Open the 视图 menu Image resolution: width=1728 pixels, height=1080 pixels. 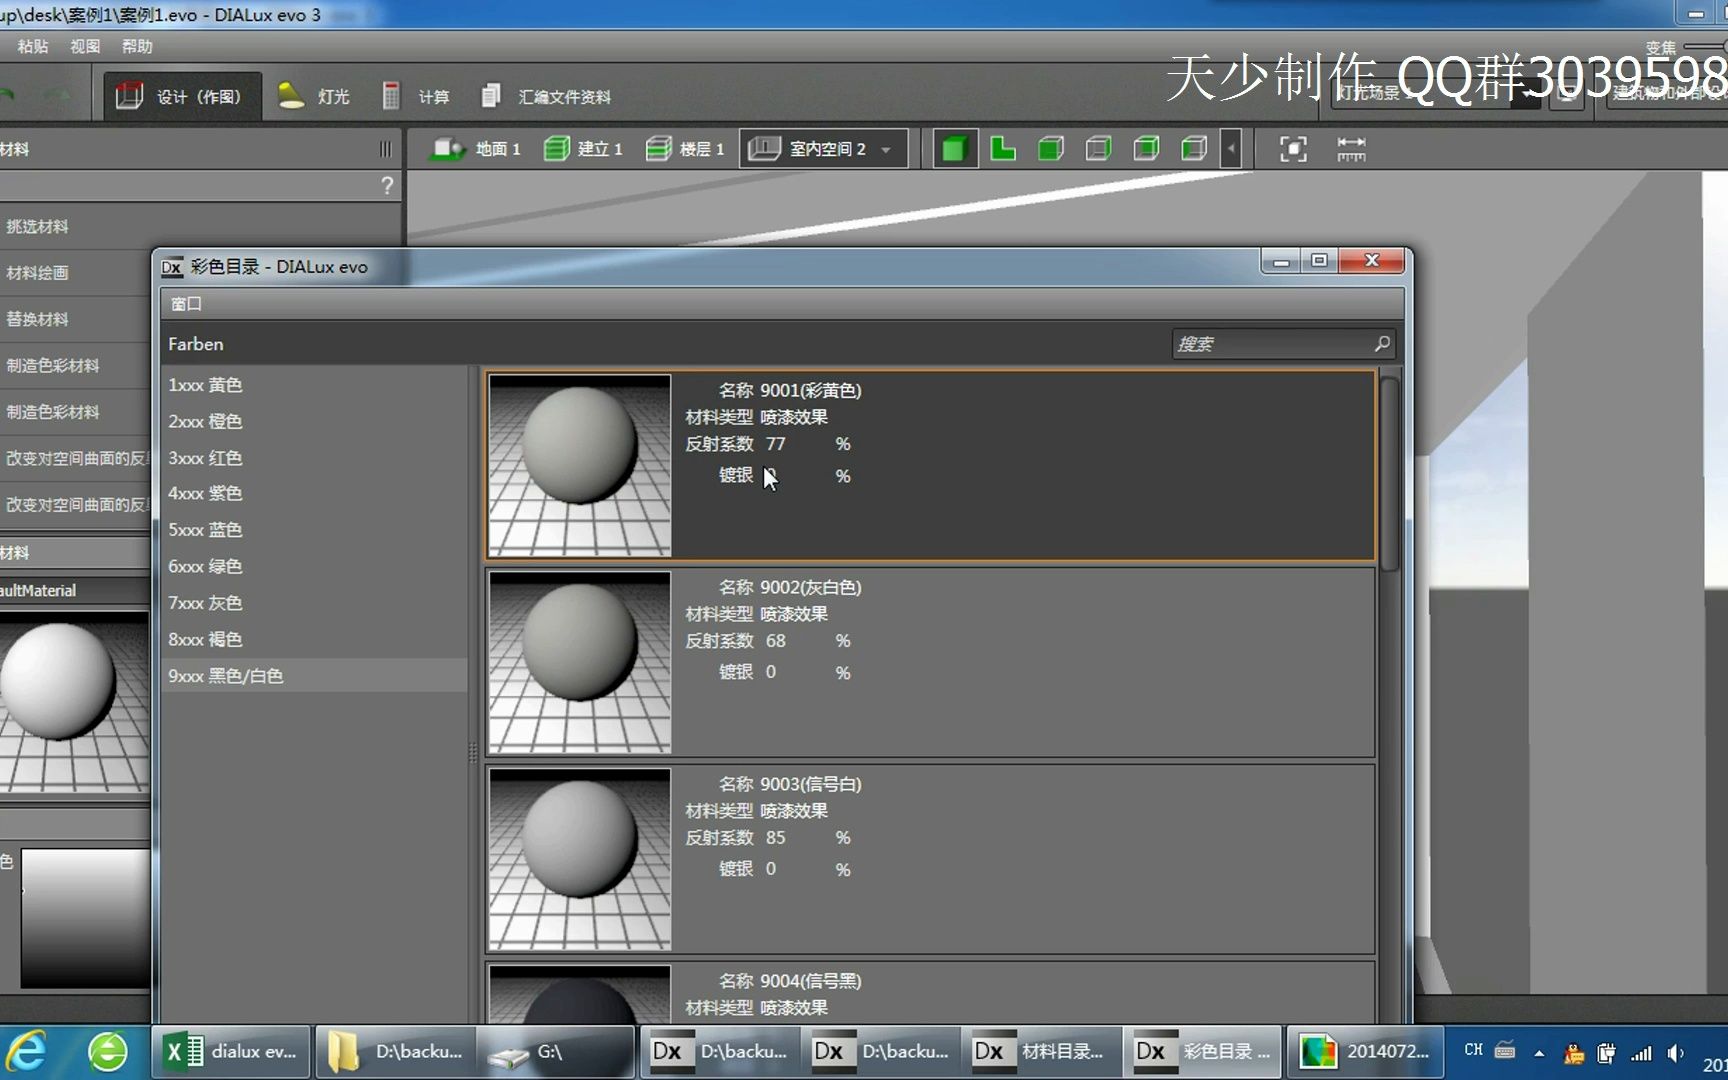pos(85,46)
